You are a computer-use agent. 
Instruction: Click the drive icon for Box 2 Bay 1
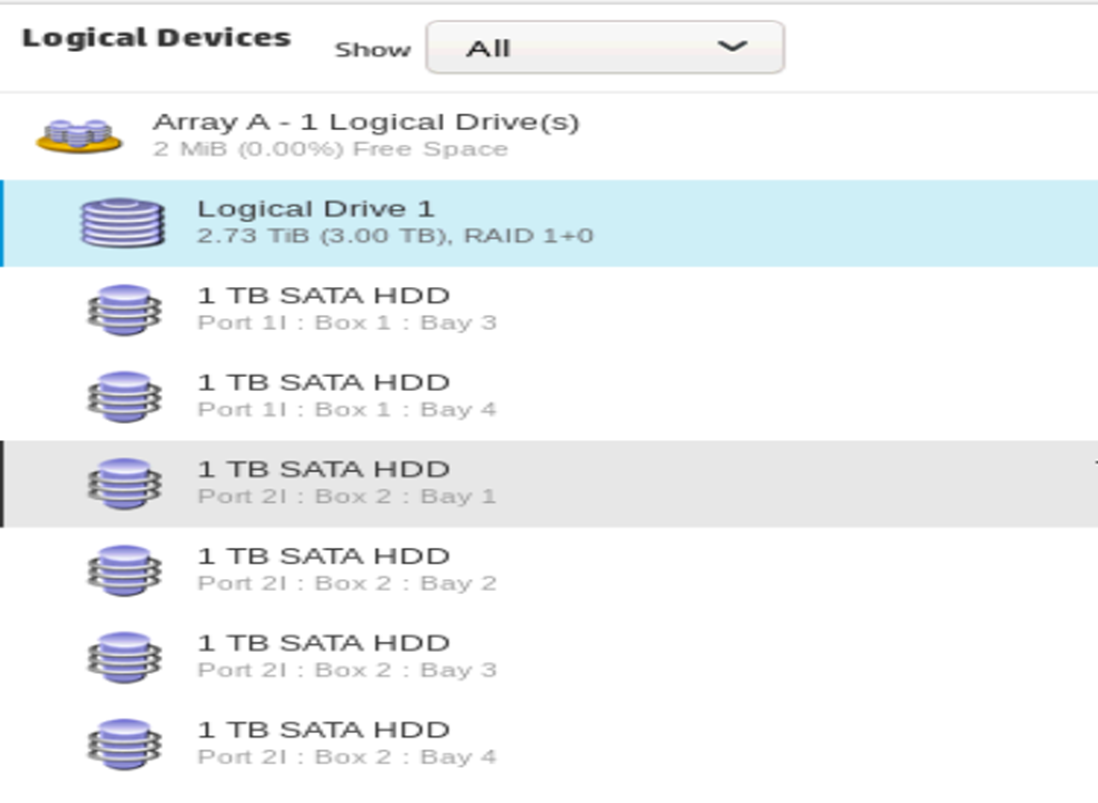124,483
